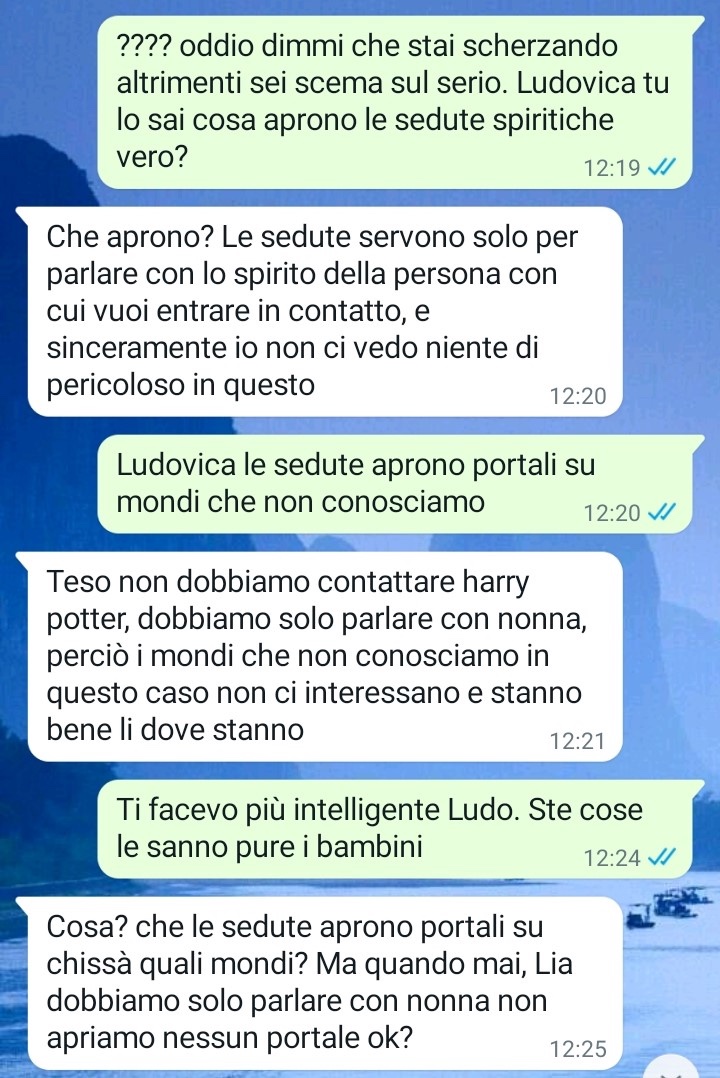The width and height of the screenshot is (720, 1078).
Task: Tap the read-receipt ticks beside 12:20
Action: tap(662, 512)
